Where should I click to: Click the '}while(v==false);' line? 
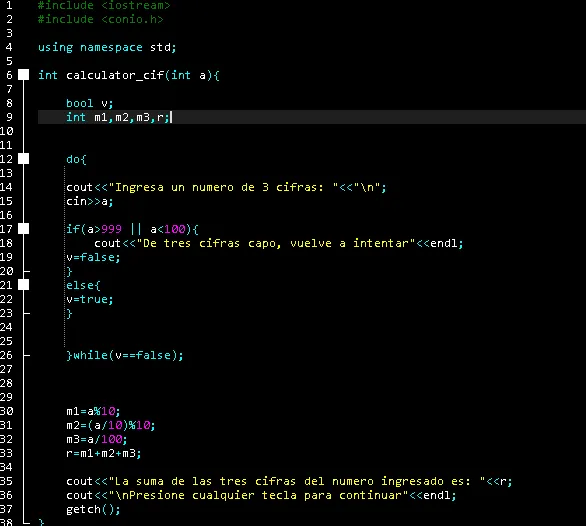(x=125, y=355)
